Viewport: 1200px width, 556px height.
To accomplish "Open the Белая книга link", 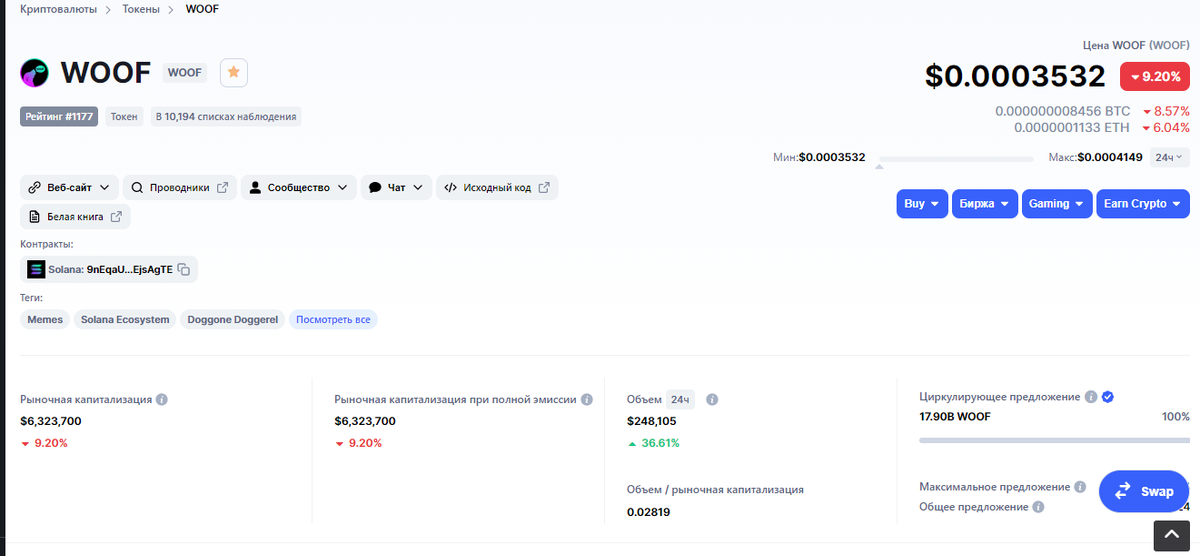I will click(75, 216).
